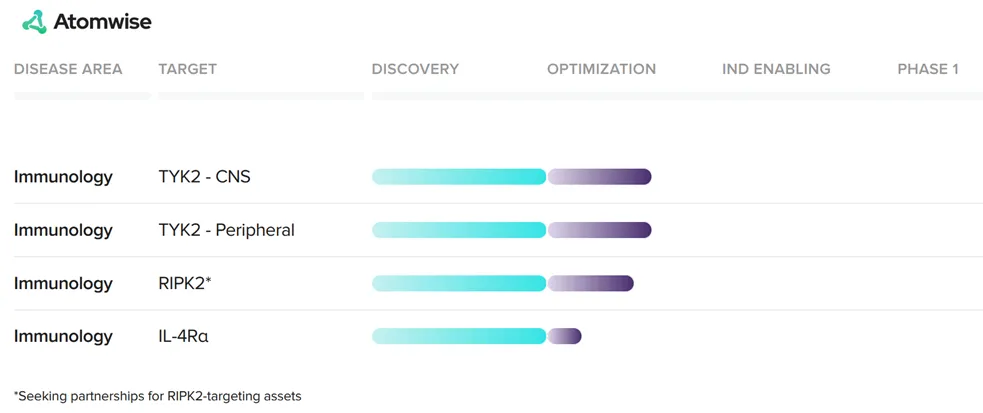The image size is (983, 413).
Task: Select the TYK2 - Peripheral target label
Action: pos(226,230)
